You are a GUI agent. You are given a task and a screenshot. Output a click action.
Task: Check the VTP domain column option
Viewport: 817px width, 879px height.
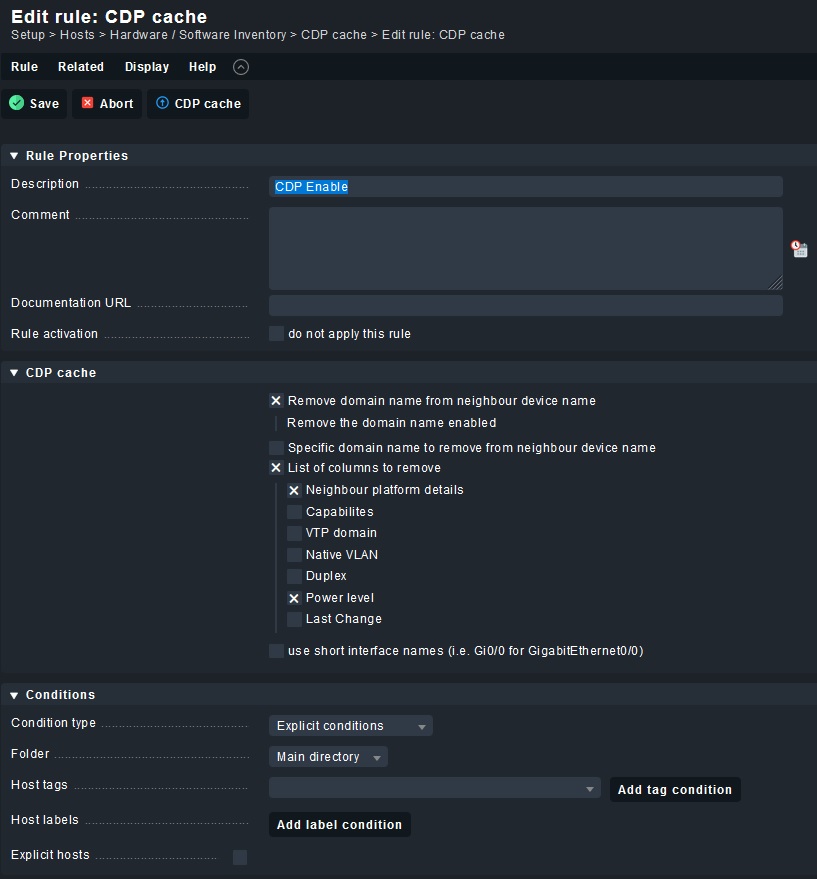(x=294, y=533)
